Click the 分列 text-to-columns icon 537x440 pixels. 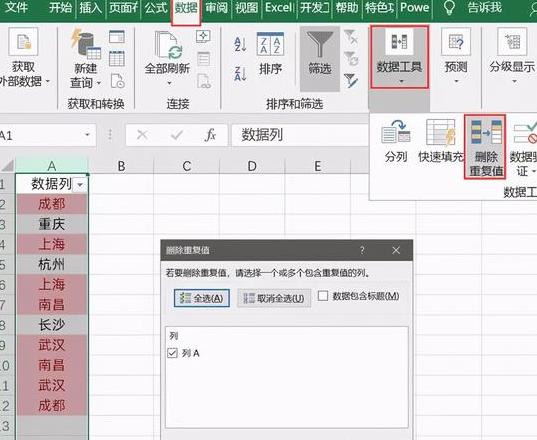click(x=396, y=132)
